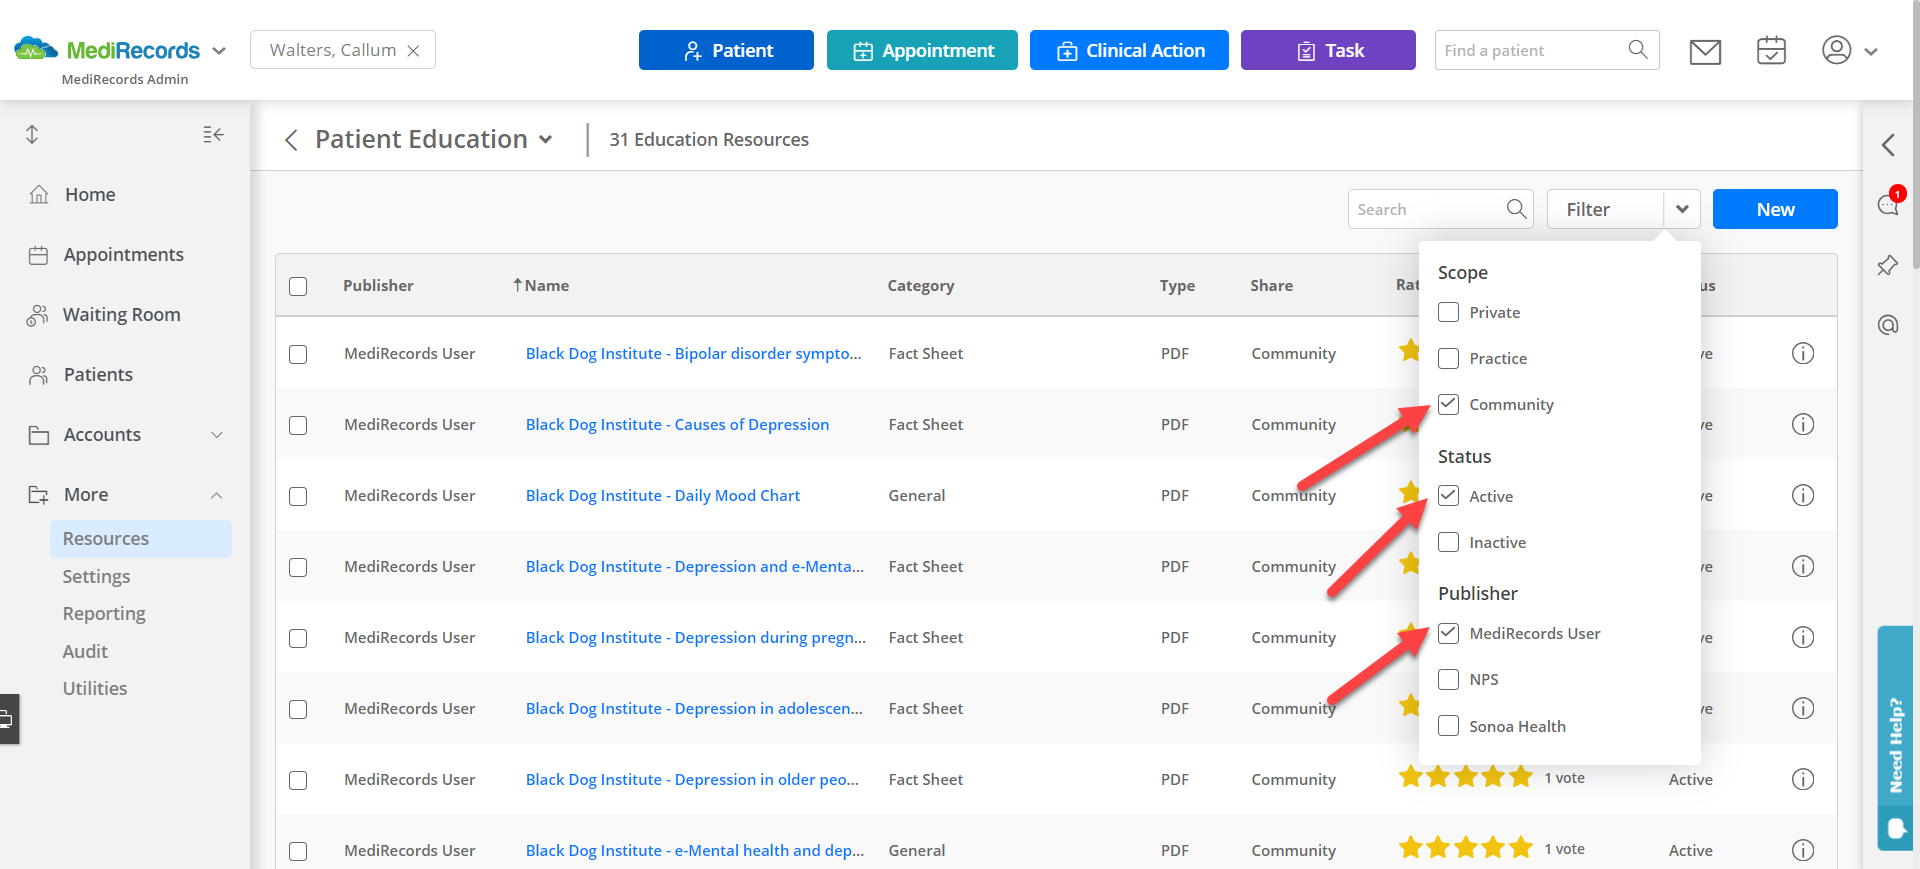Expand the Accounts sidebar section
1920x869 pixels.
tap(217, 435)
